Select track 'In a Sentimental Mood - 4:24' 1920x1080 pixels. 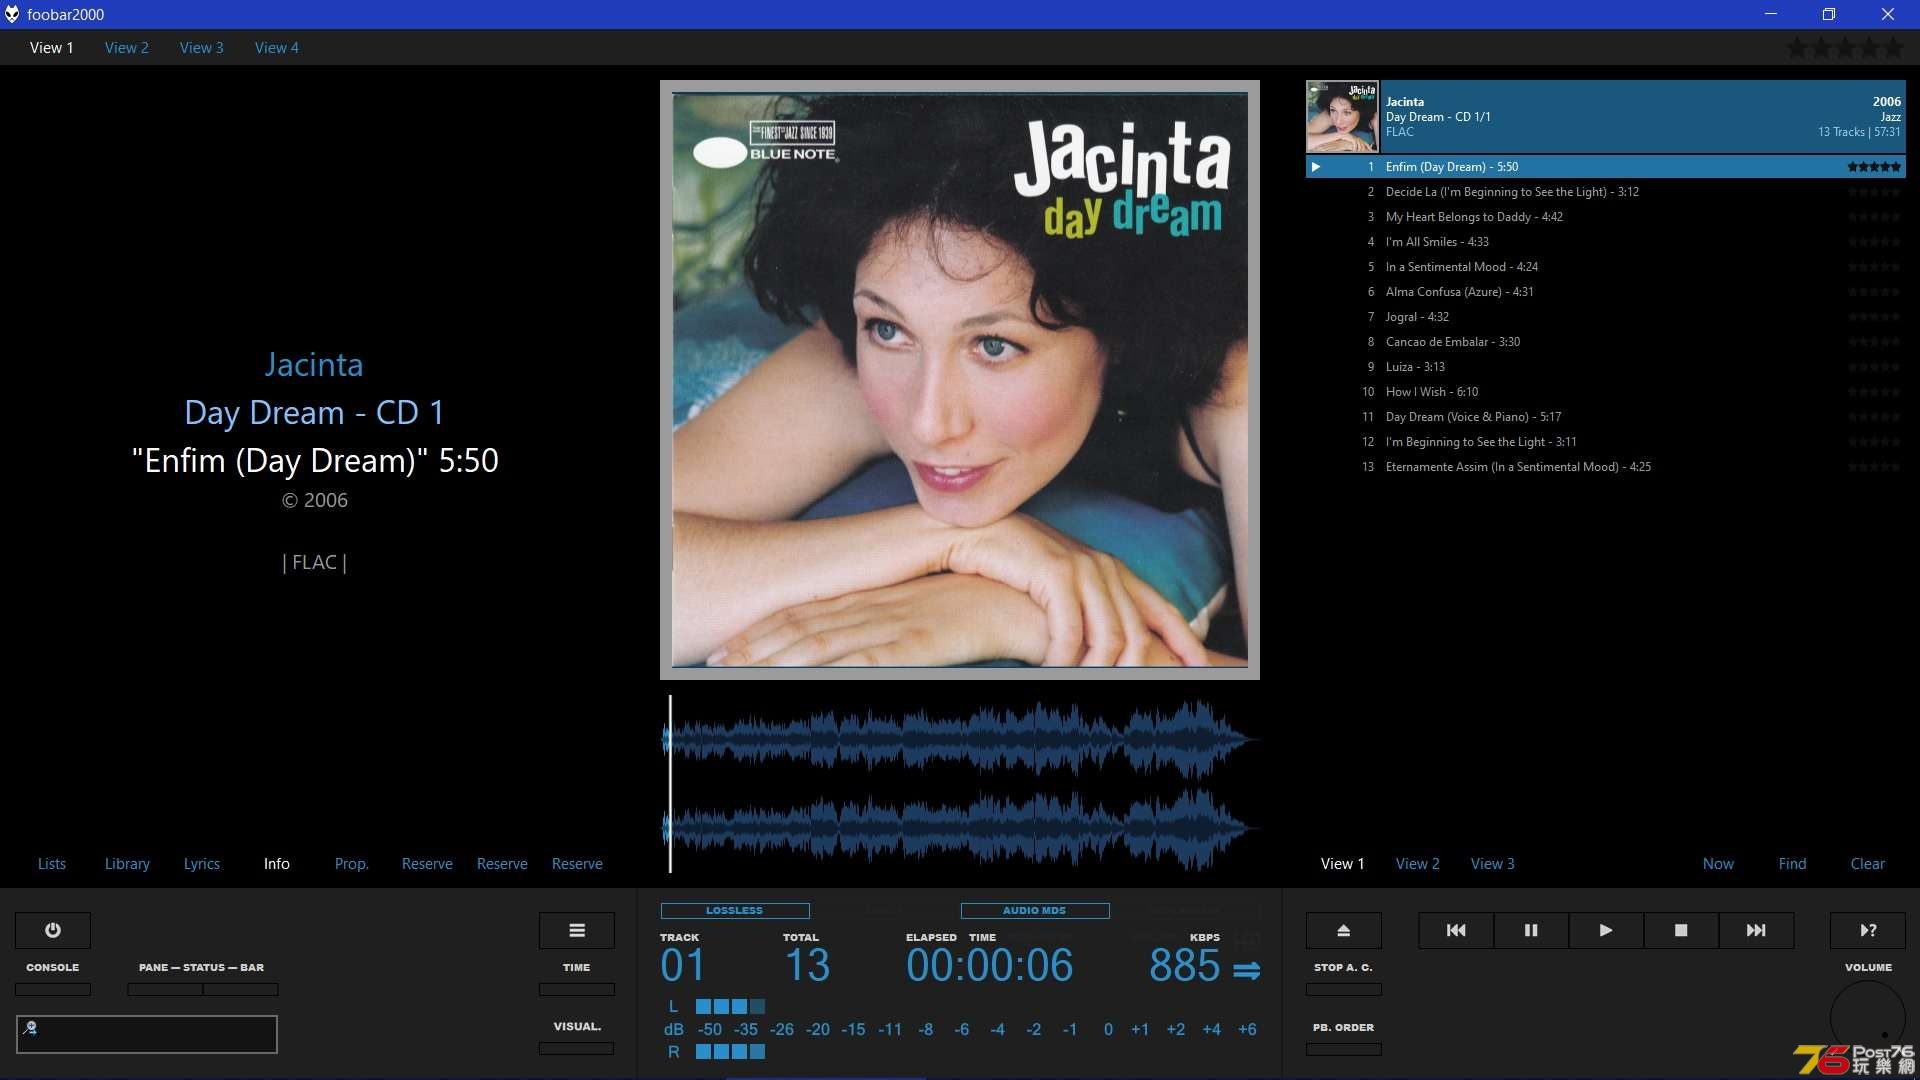(1606, 267)
